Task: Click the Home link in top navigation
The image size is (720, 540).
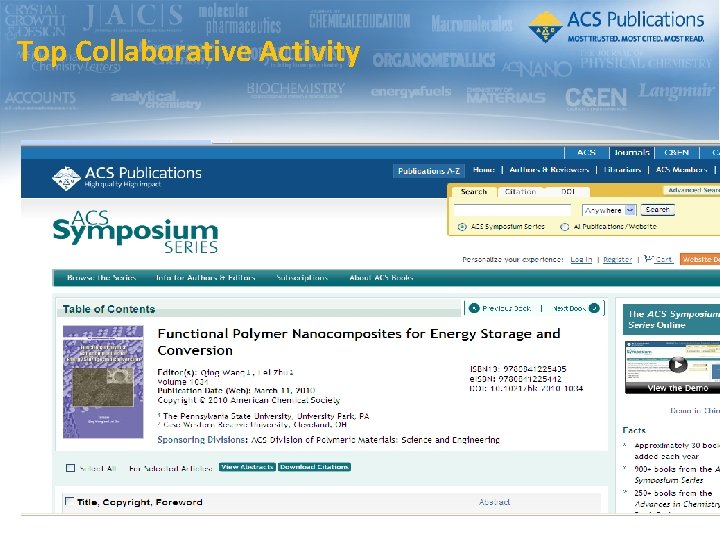Action: [x=484, y=170]
